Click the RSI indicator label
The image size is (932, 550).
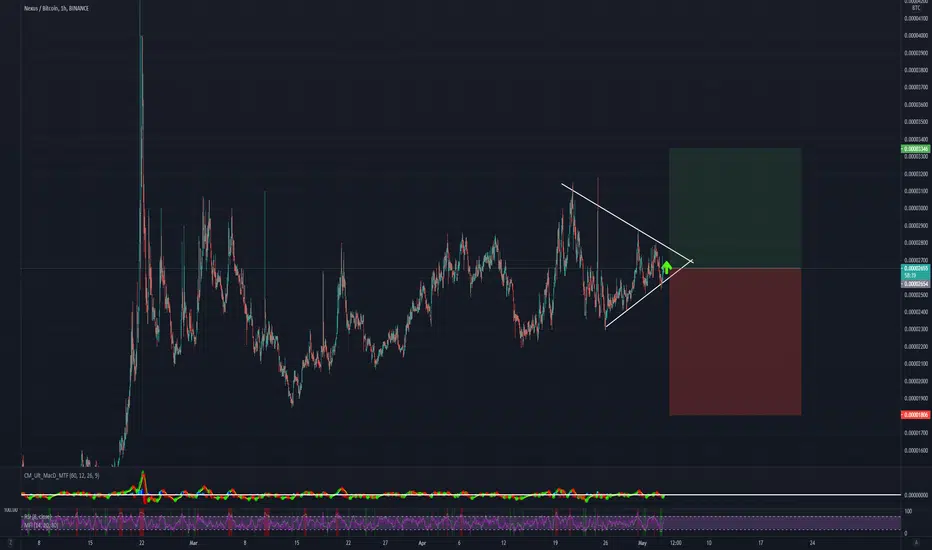point(37,517)
